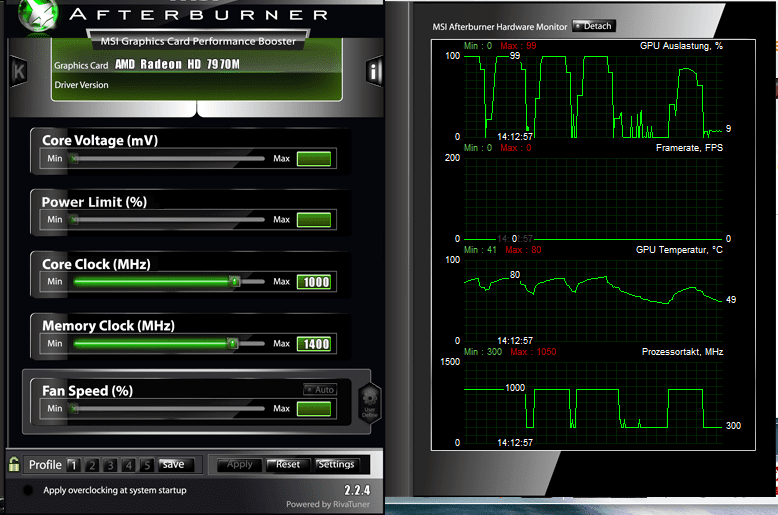Click the MSI Graphics Card Performance Booster banner
The width and height of the screenshot is (778, 515).
point(198,41)
